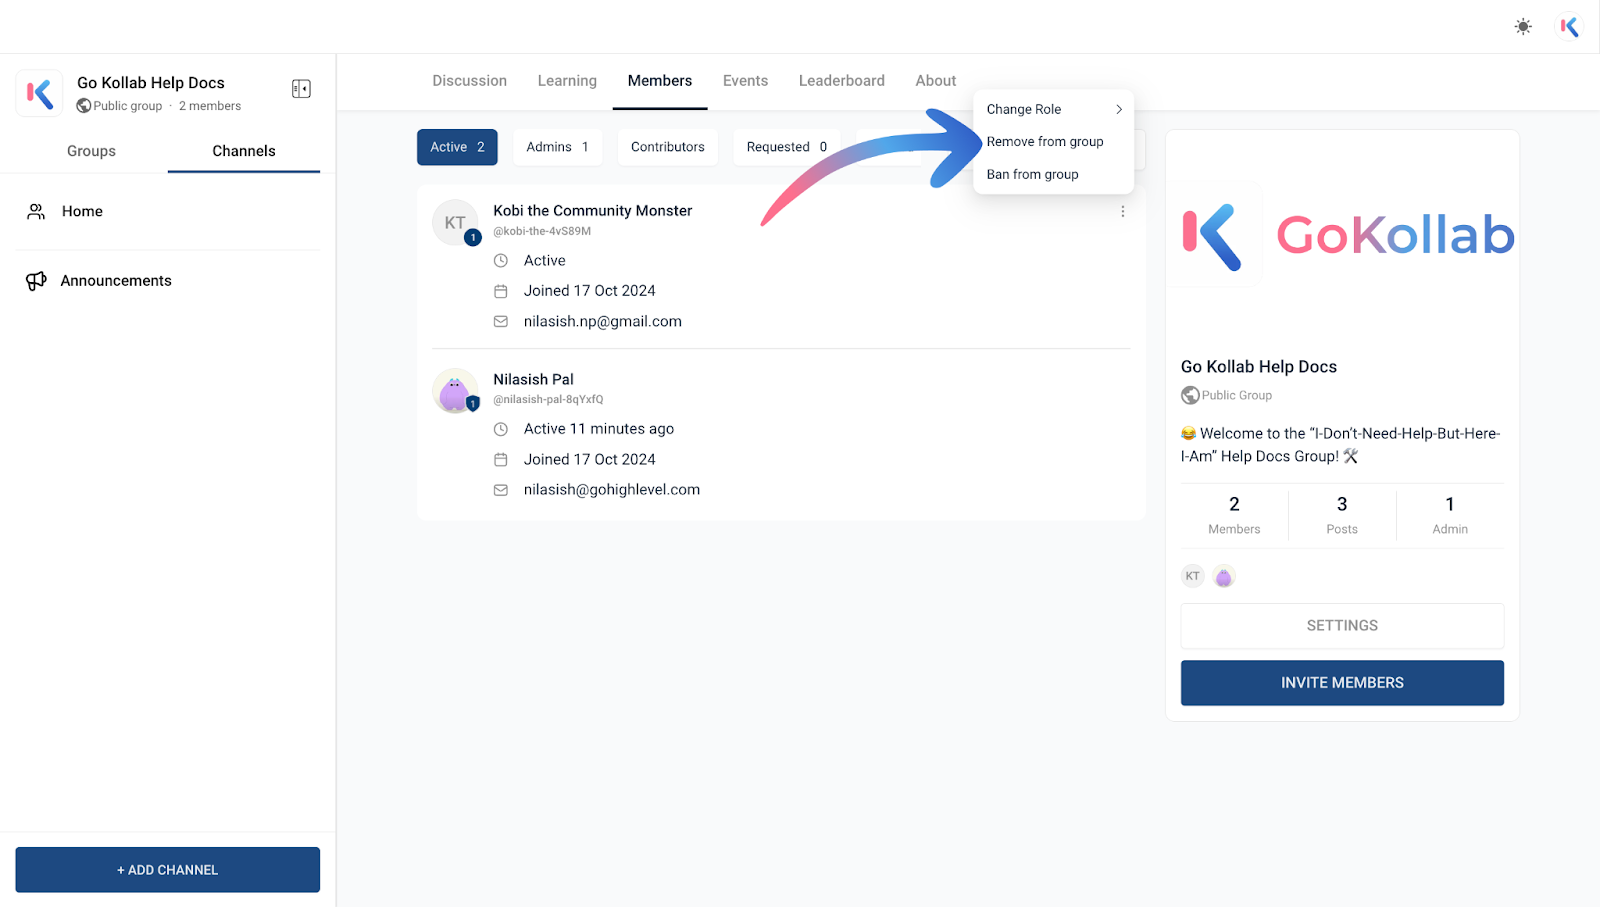Open the profile avatar in top right
This screenshot has width=1600, height=907.
tap(1570, 27)
